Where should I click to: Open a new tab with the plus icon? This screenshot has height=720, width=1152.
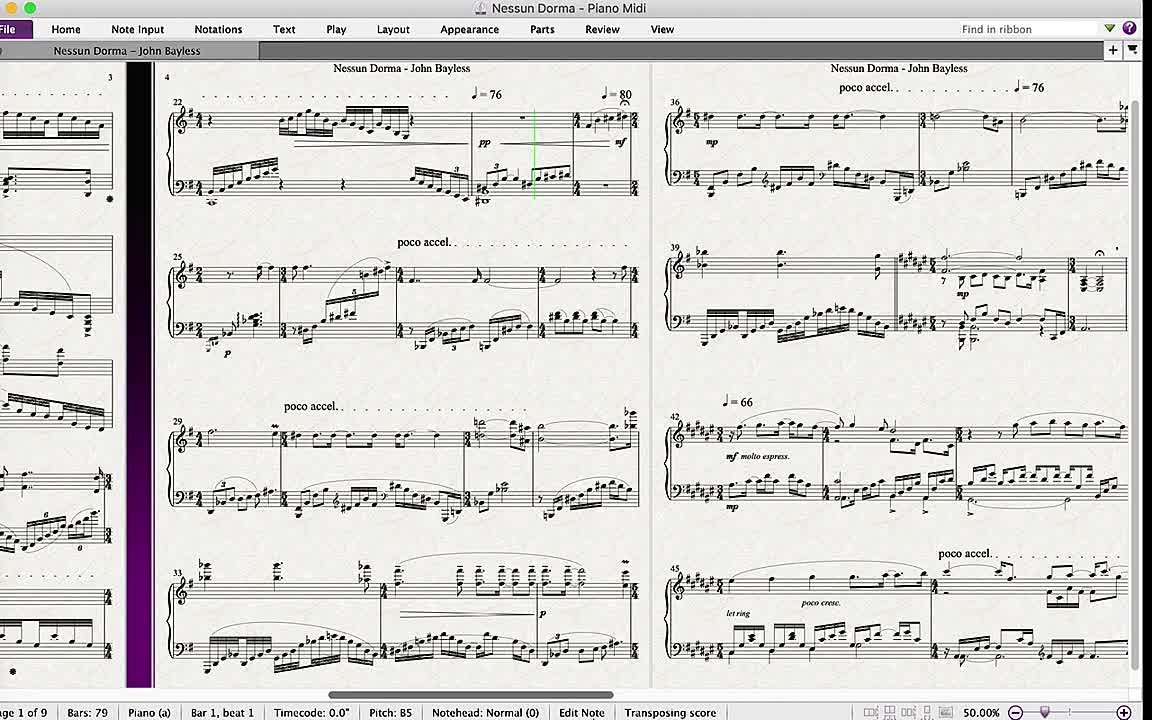[1113, 50]
